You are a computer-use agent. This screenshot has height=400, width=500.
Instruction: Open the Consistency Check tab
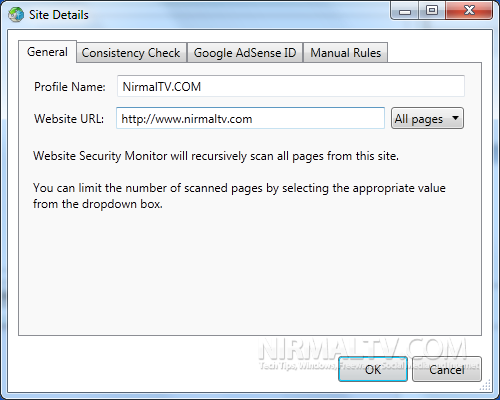click(131, 53)
